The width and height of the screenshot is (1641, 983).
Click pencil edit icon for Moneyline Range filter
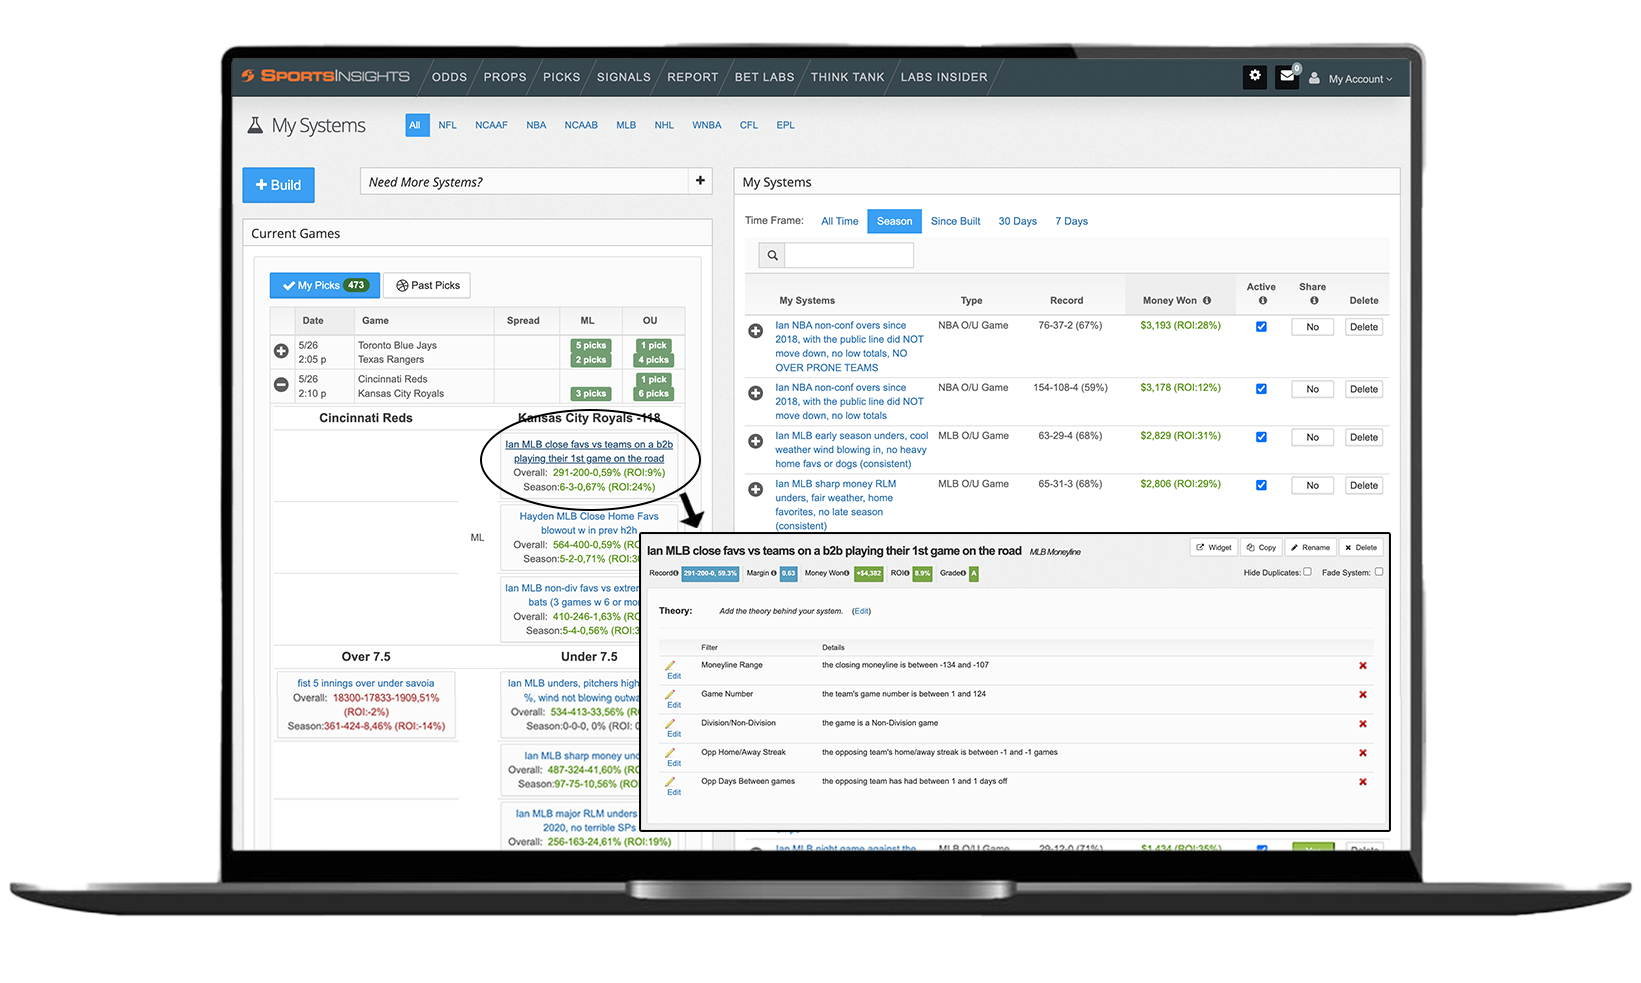[x=671, y=666]
